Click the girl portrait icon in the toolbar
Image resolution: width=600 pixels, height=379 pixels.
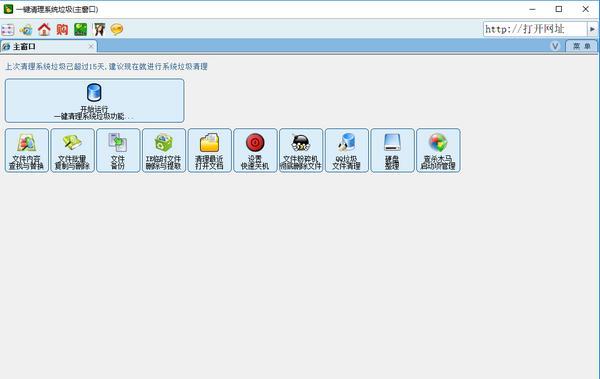(99, 29)
